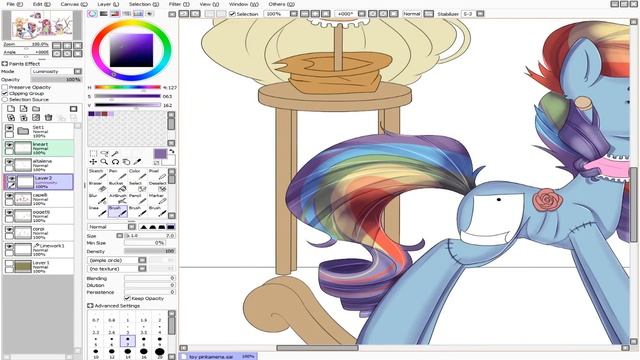Screen dimensions: 640x360
Task: Uncheck Keep Opacity checkbox
Action: [x=127, y=298]
